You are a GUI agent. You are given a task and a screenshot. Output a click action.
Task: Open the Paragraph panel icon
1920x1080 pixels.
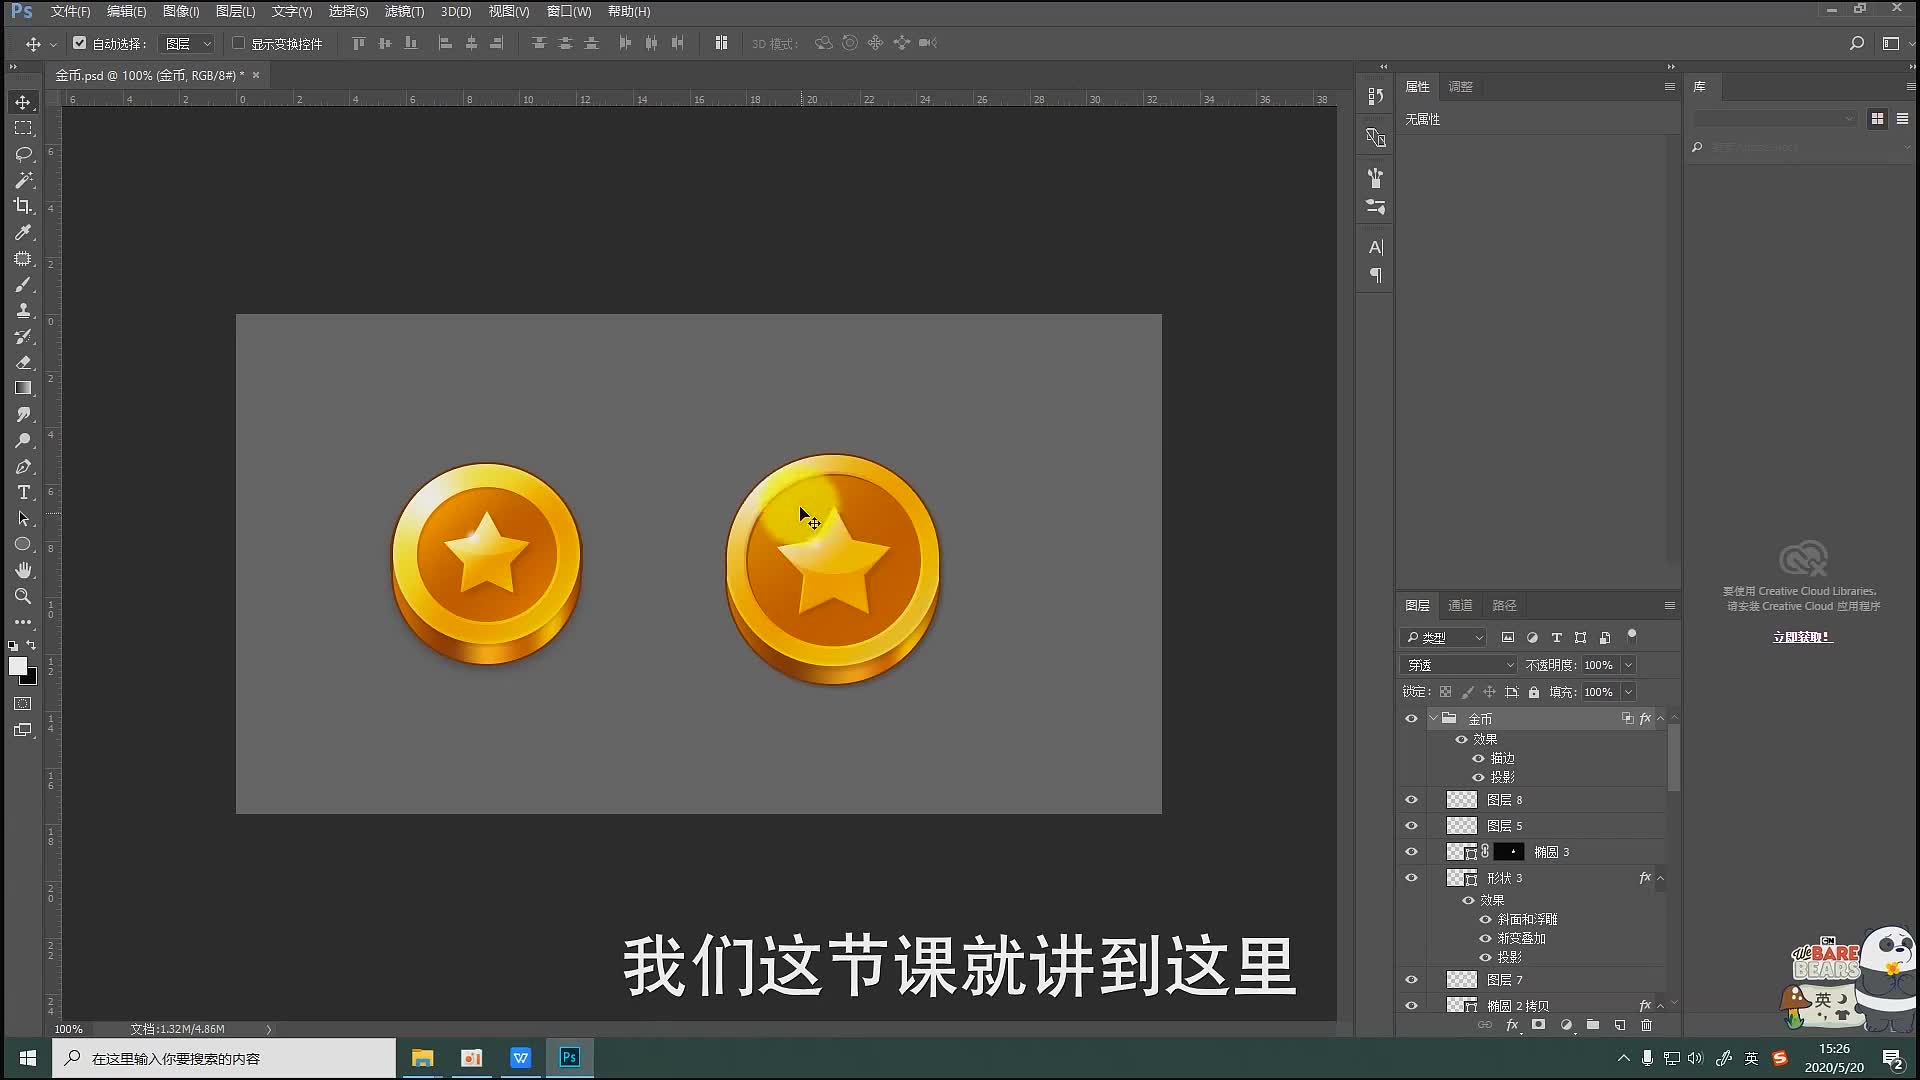[1376, 275]
